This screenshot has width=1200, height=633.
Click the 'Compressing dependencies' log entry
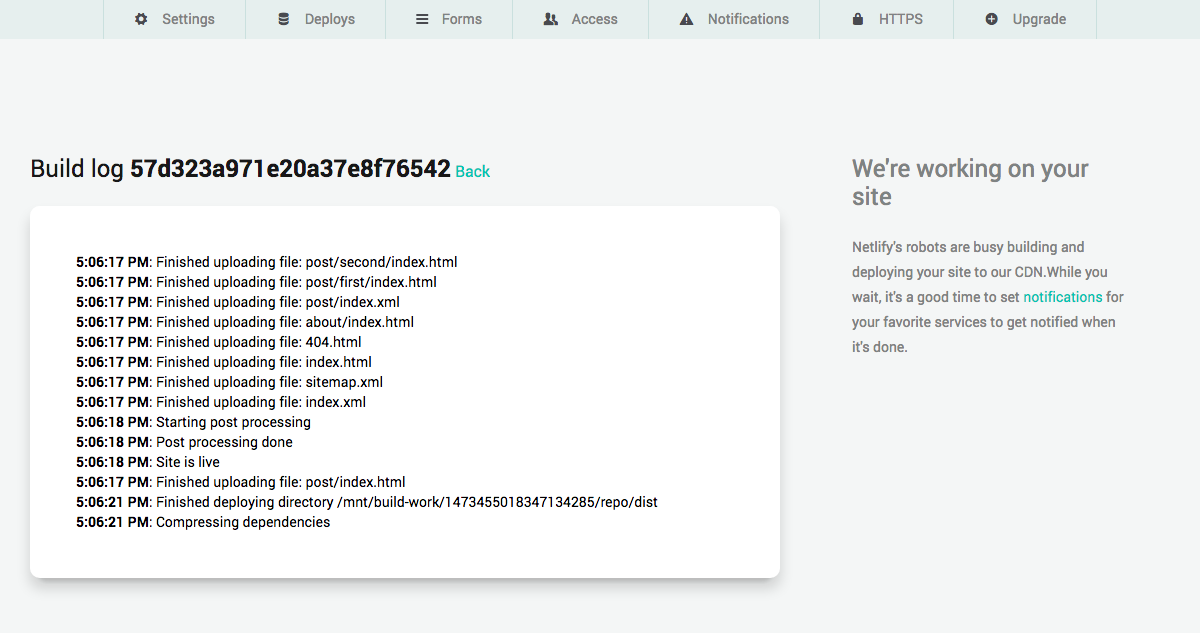(243, 522)
